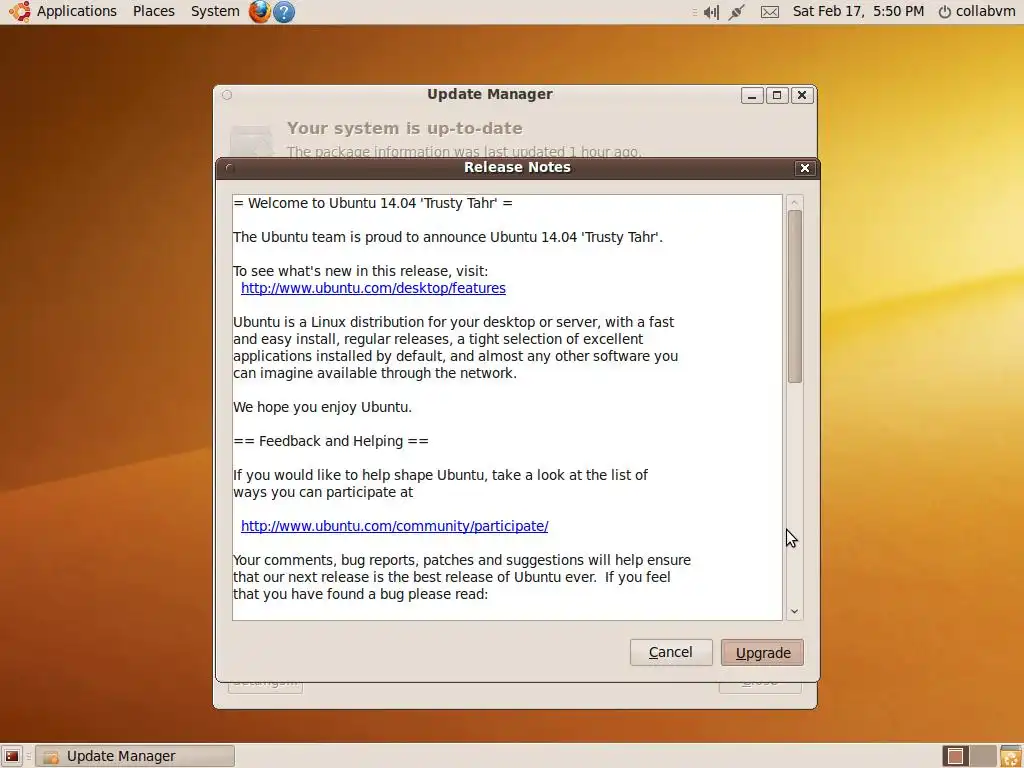Click the Cancel button in Release Notes
Screen dimensions: 1024x768
click(x=671, y=652)
